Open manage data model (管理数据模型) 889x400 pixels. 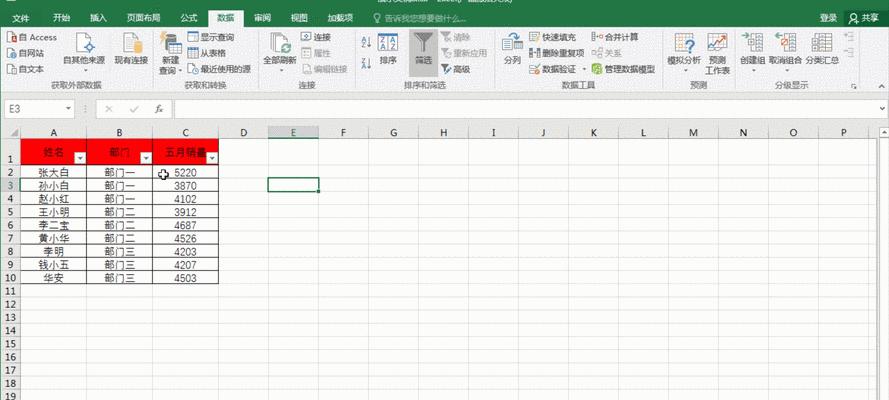623,69
